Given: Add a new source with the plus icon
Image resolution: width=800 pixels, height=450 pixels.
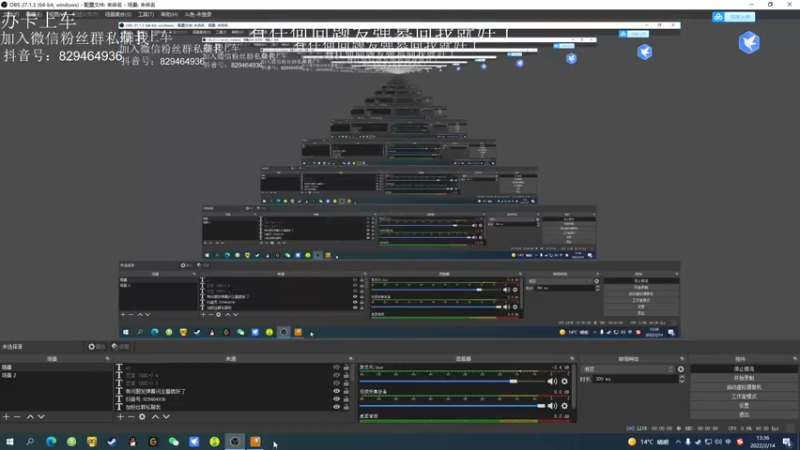Looking at the screenshot, I should pos(120,417).
